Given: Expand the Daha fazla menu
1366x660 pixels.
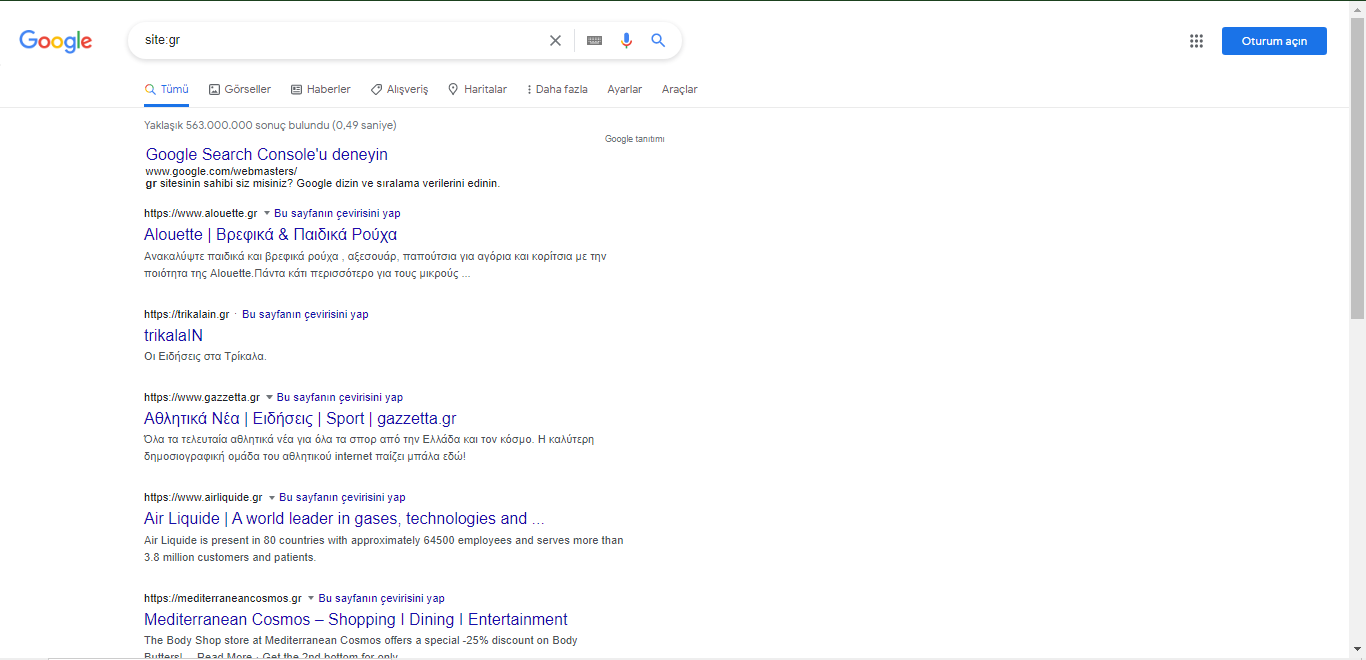Looking at the screenshot, I should click(x=557, y=89).
